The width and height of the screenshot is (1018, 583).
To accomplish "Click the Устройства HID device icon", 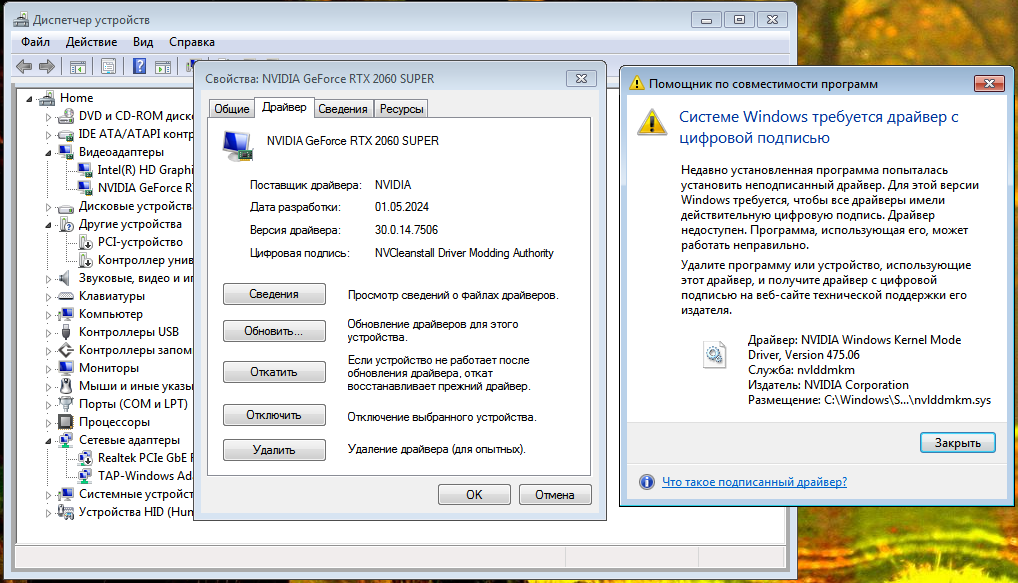I will point(65,512).
